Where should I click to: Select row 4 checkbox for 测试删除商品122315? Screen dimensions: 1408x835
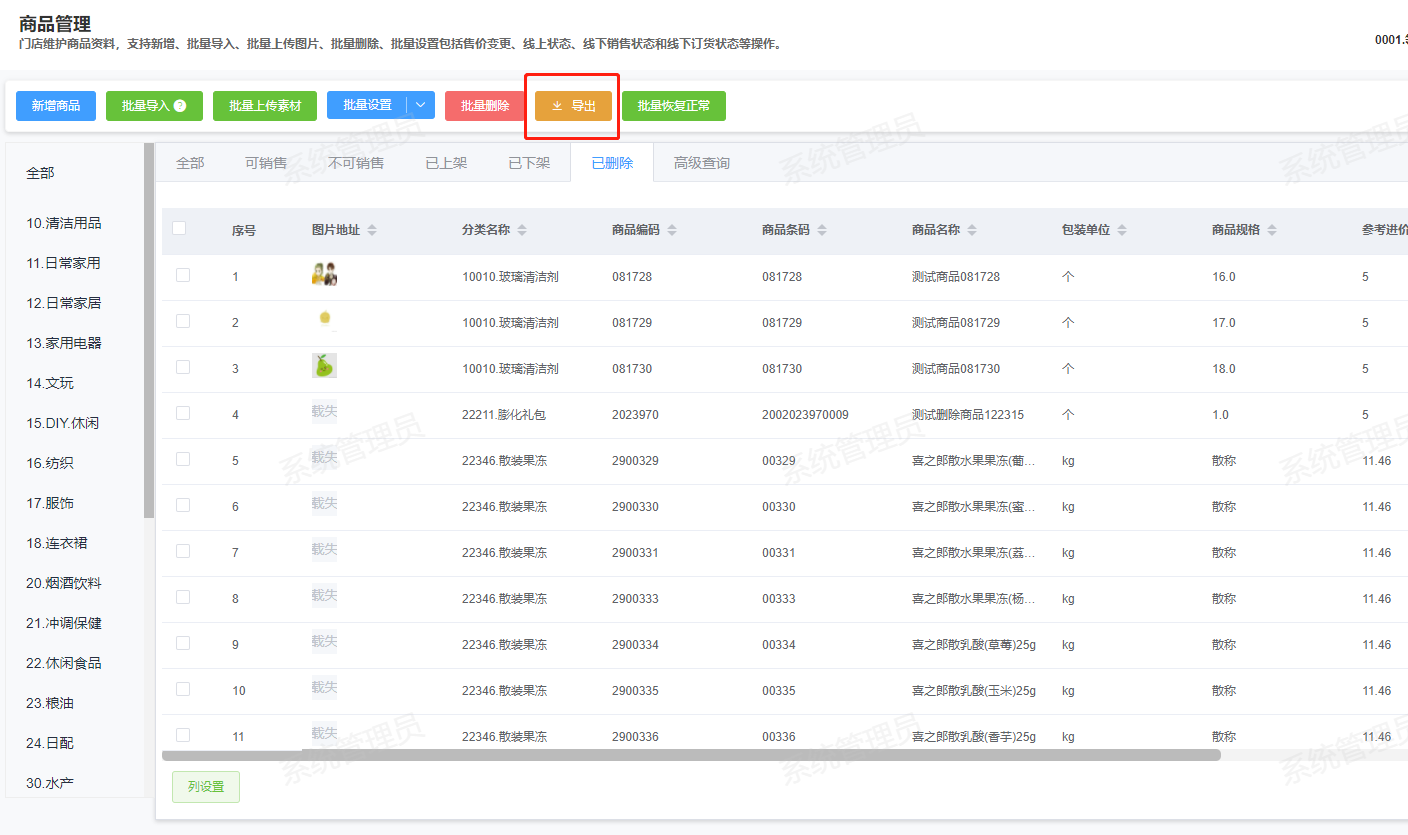point(183,413)
